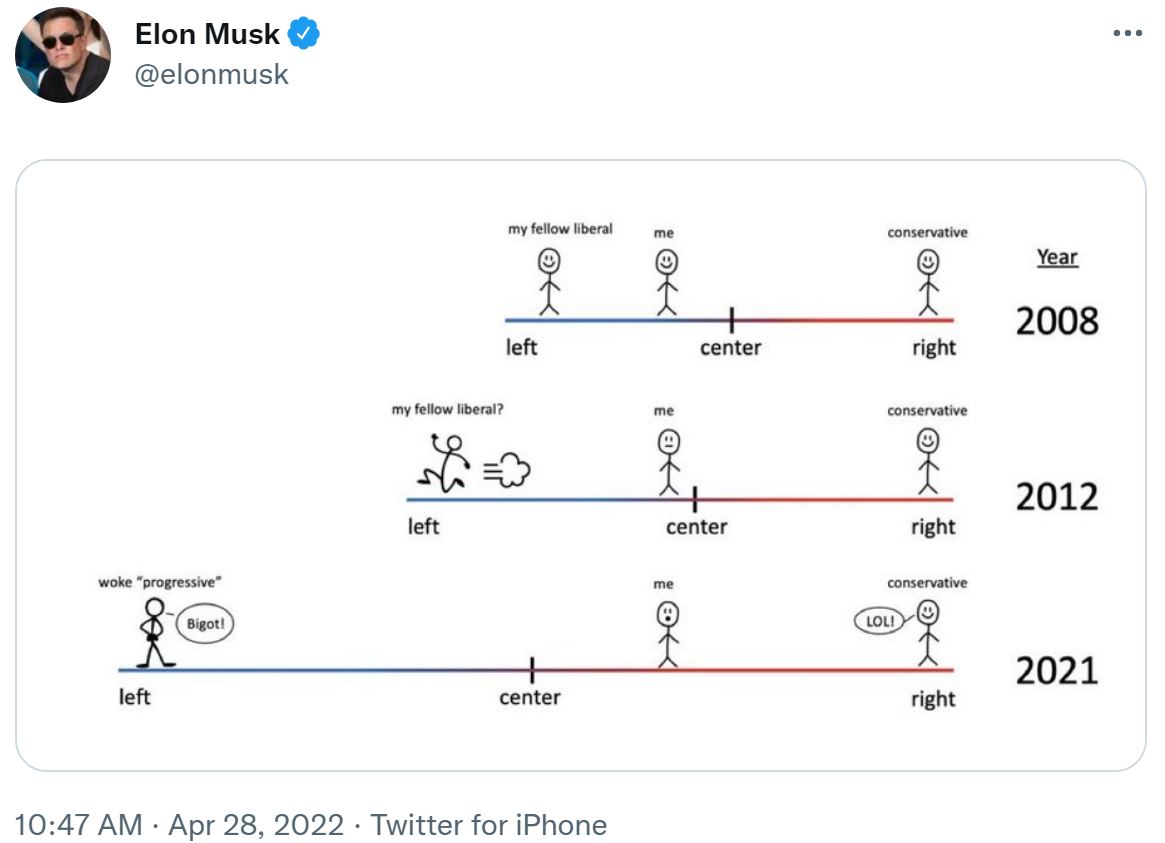Click the blue verified checkmark badge
1165x843 pixels.
pyautogui.click(x=304, y=35)
